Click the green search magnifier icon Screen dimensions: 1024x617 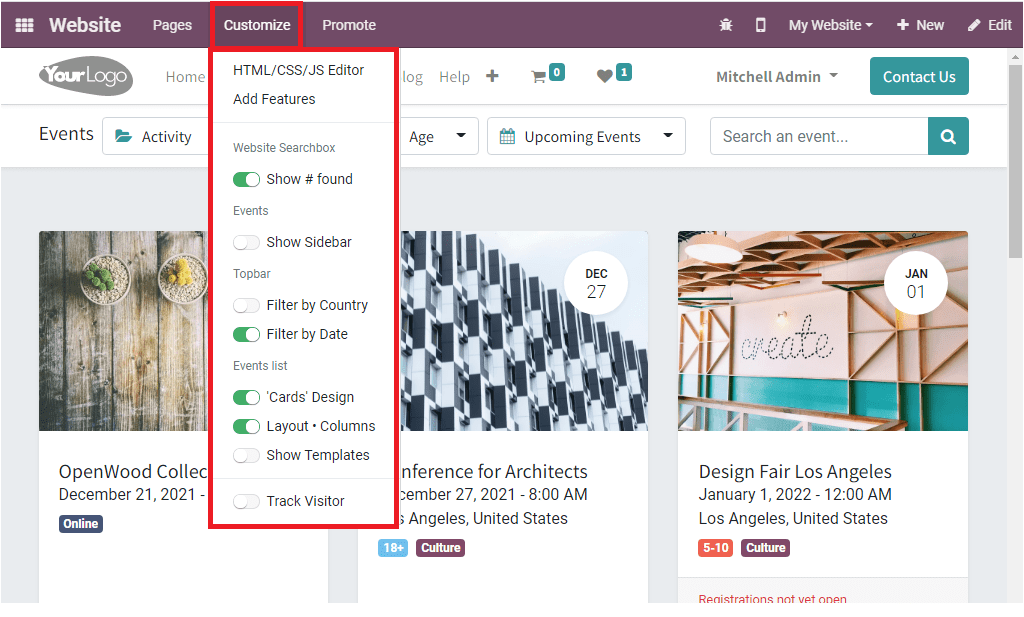[947, 136]
